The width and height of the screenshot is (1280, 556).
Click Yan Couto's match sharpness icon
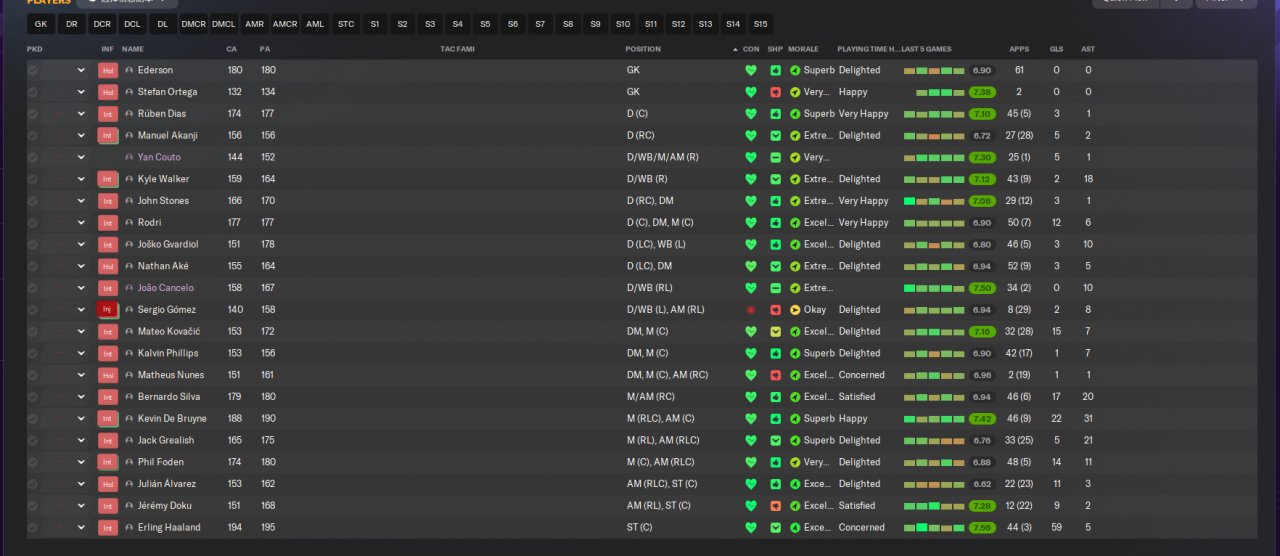click(x=775, y=157)
